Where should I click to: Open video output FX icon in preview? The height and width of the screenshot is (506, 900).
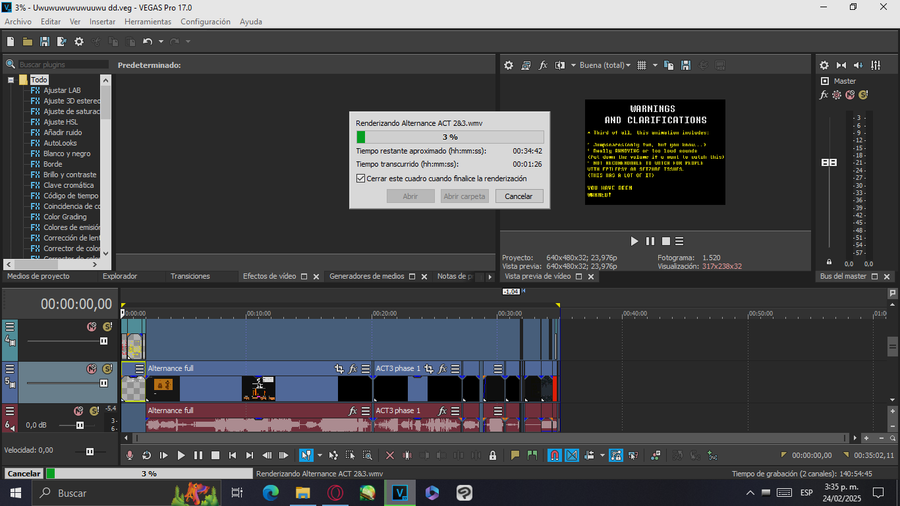[x=542, y=65]
